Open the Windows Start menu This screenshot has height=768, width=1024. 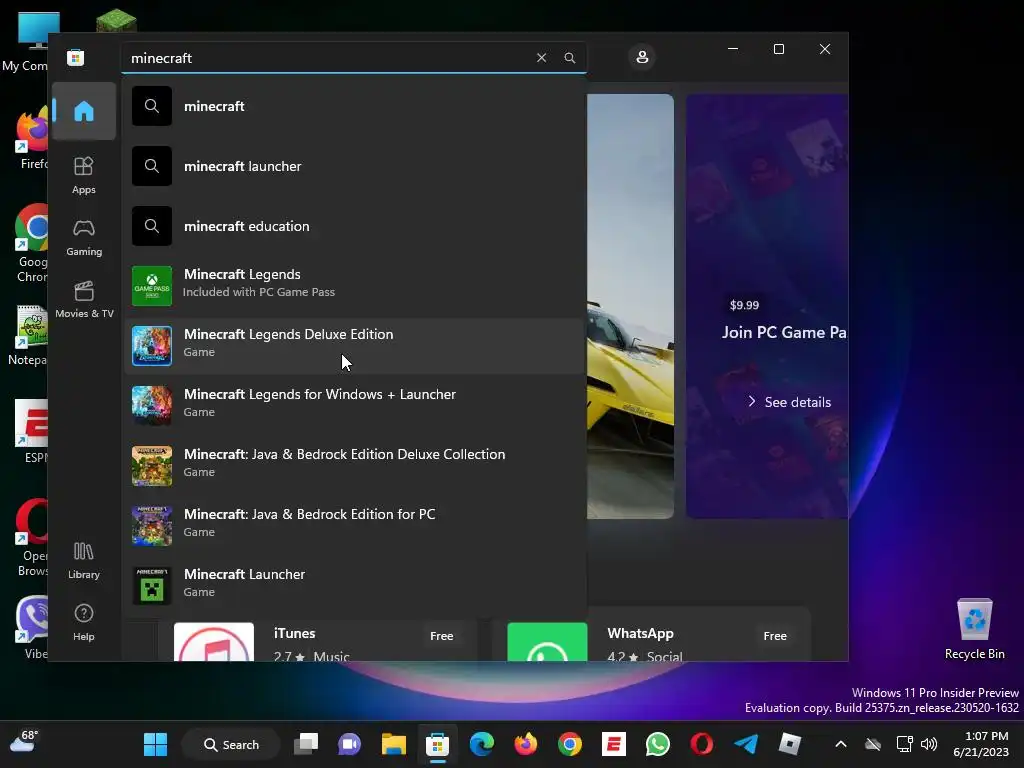pyautogui.click(x=155, y=744)
